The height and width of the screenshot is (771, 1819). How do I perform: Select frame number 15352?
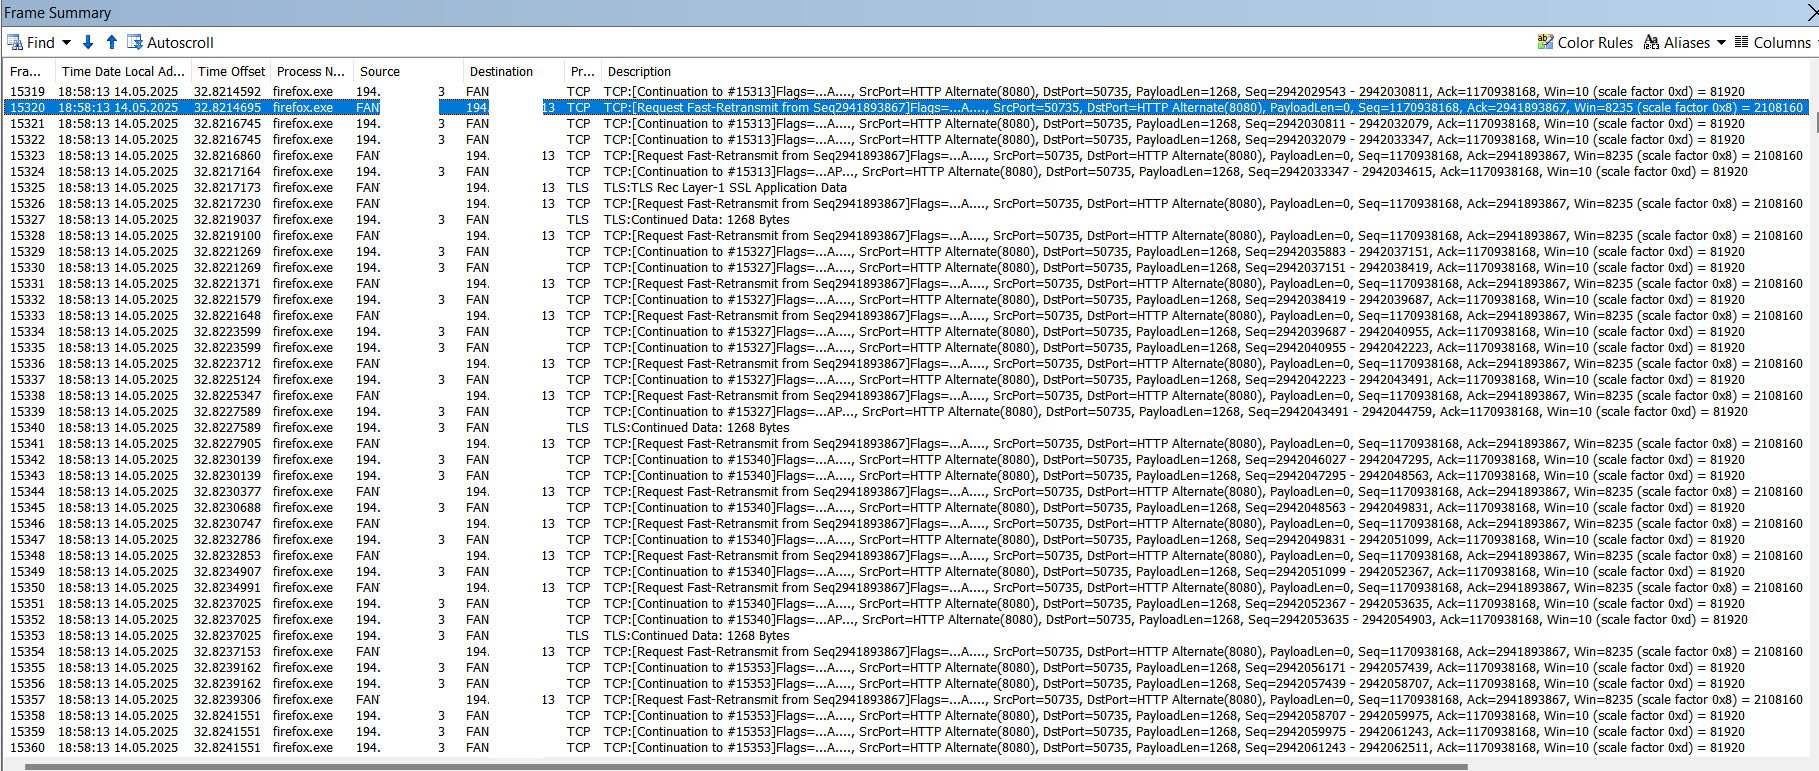[27, 620]
